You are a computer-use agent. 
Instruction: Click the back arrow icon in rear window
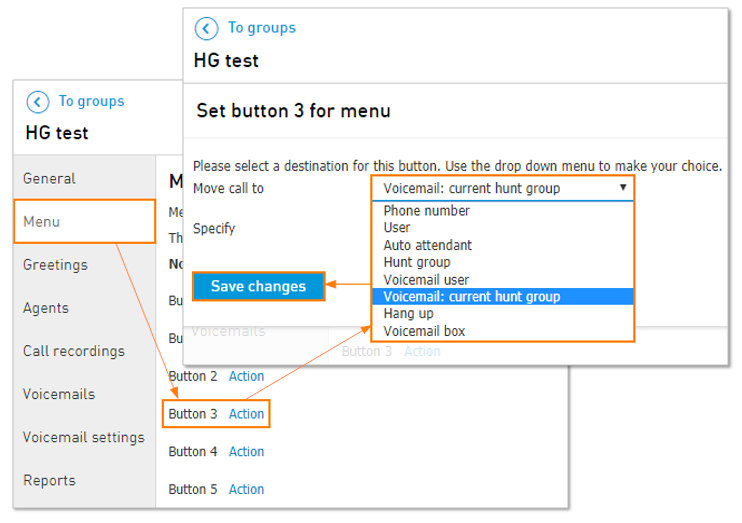pos(38,102)
